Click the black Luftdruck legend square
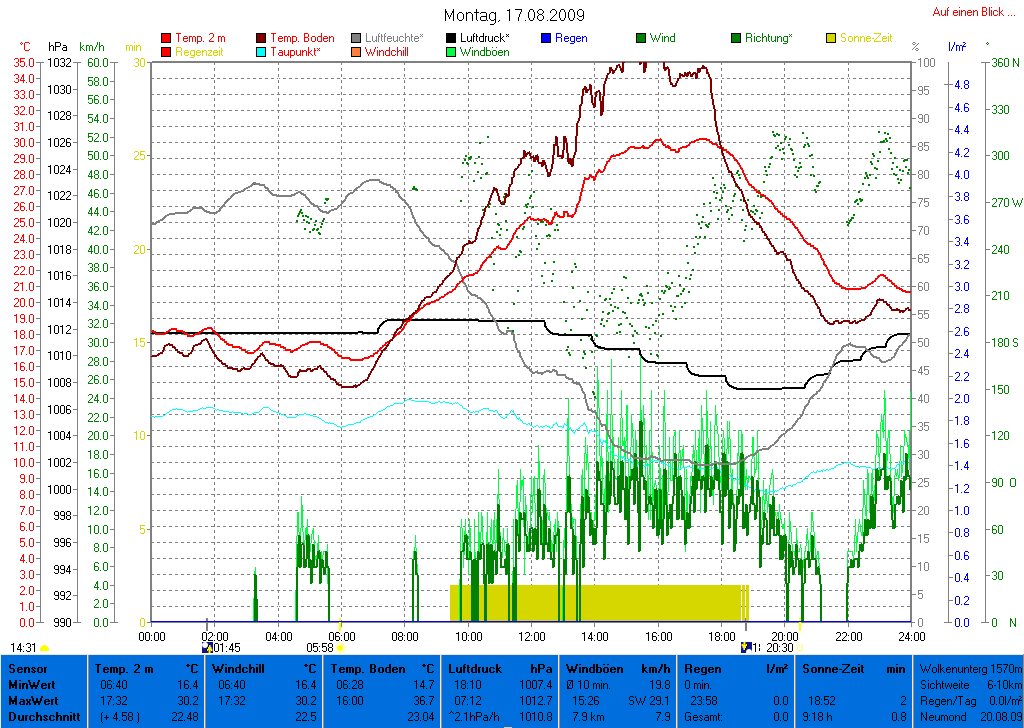 pyautogui.click(x=452, y=38)
